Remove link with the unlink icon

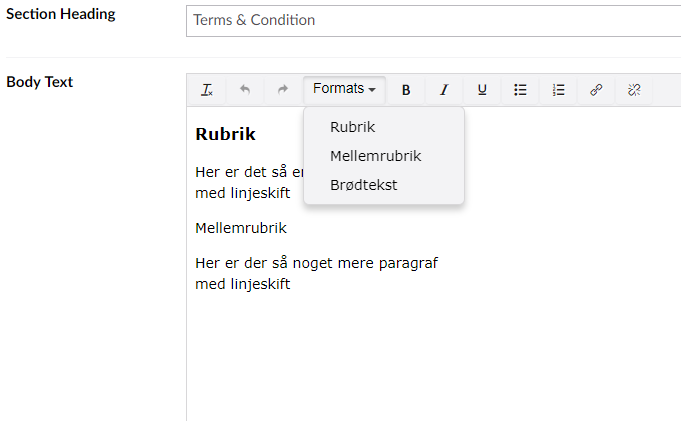point(634,89)
